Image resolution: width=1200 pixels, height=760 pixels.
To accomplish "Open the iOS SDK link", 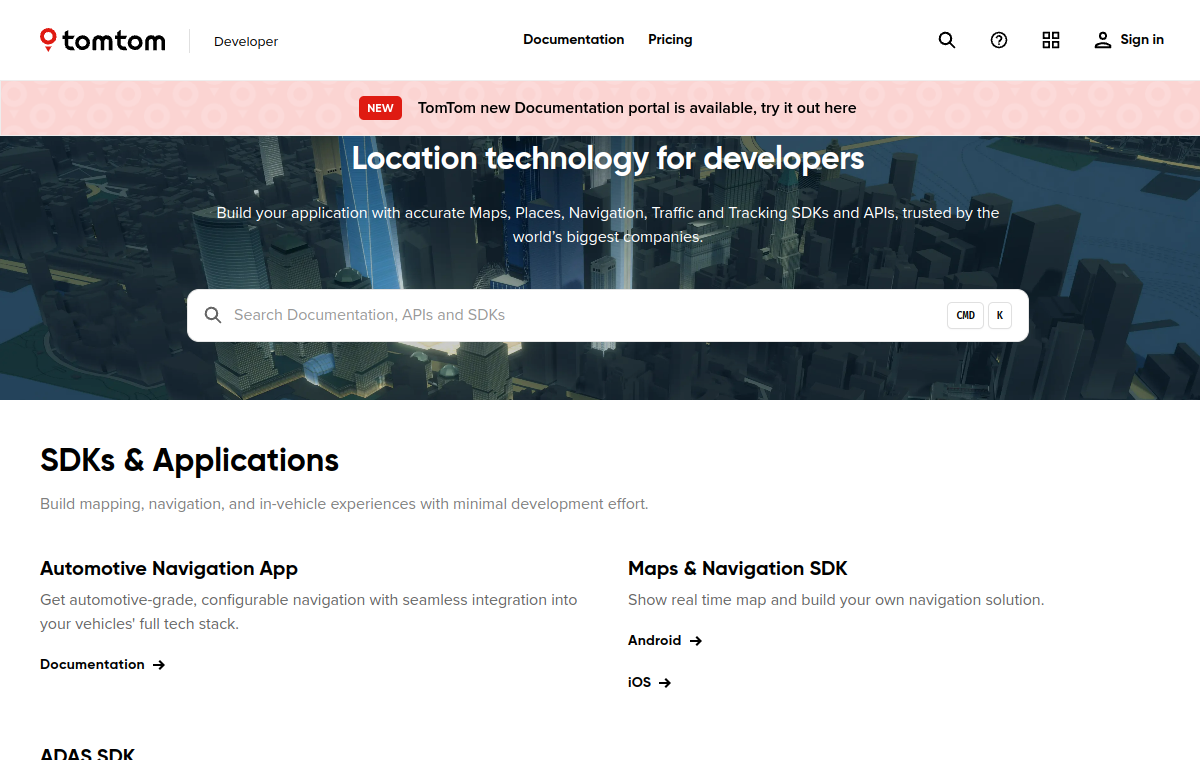I will [649, 683].
